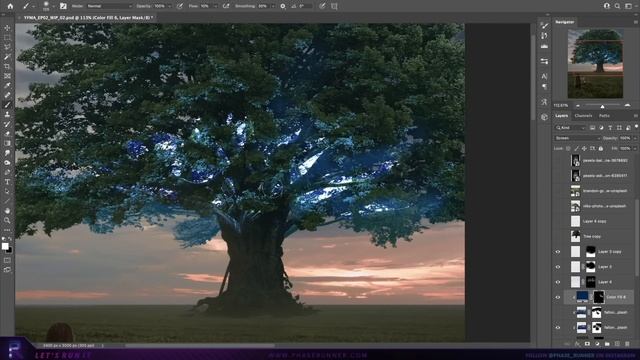Open the Layers panel menu
Viewport: 640px width, 360px height.
(635, 116)
